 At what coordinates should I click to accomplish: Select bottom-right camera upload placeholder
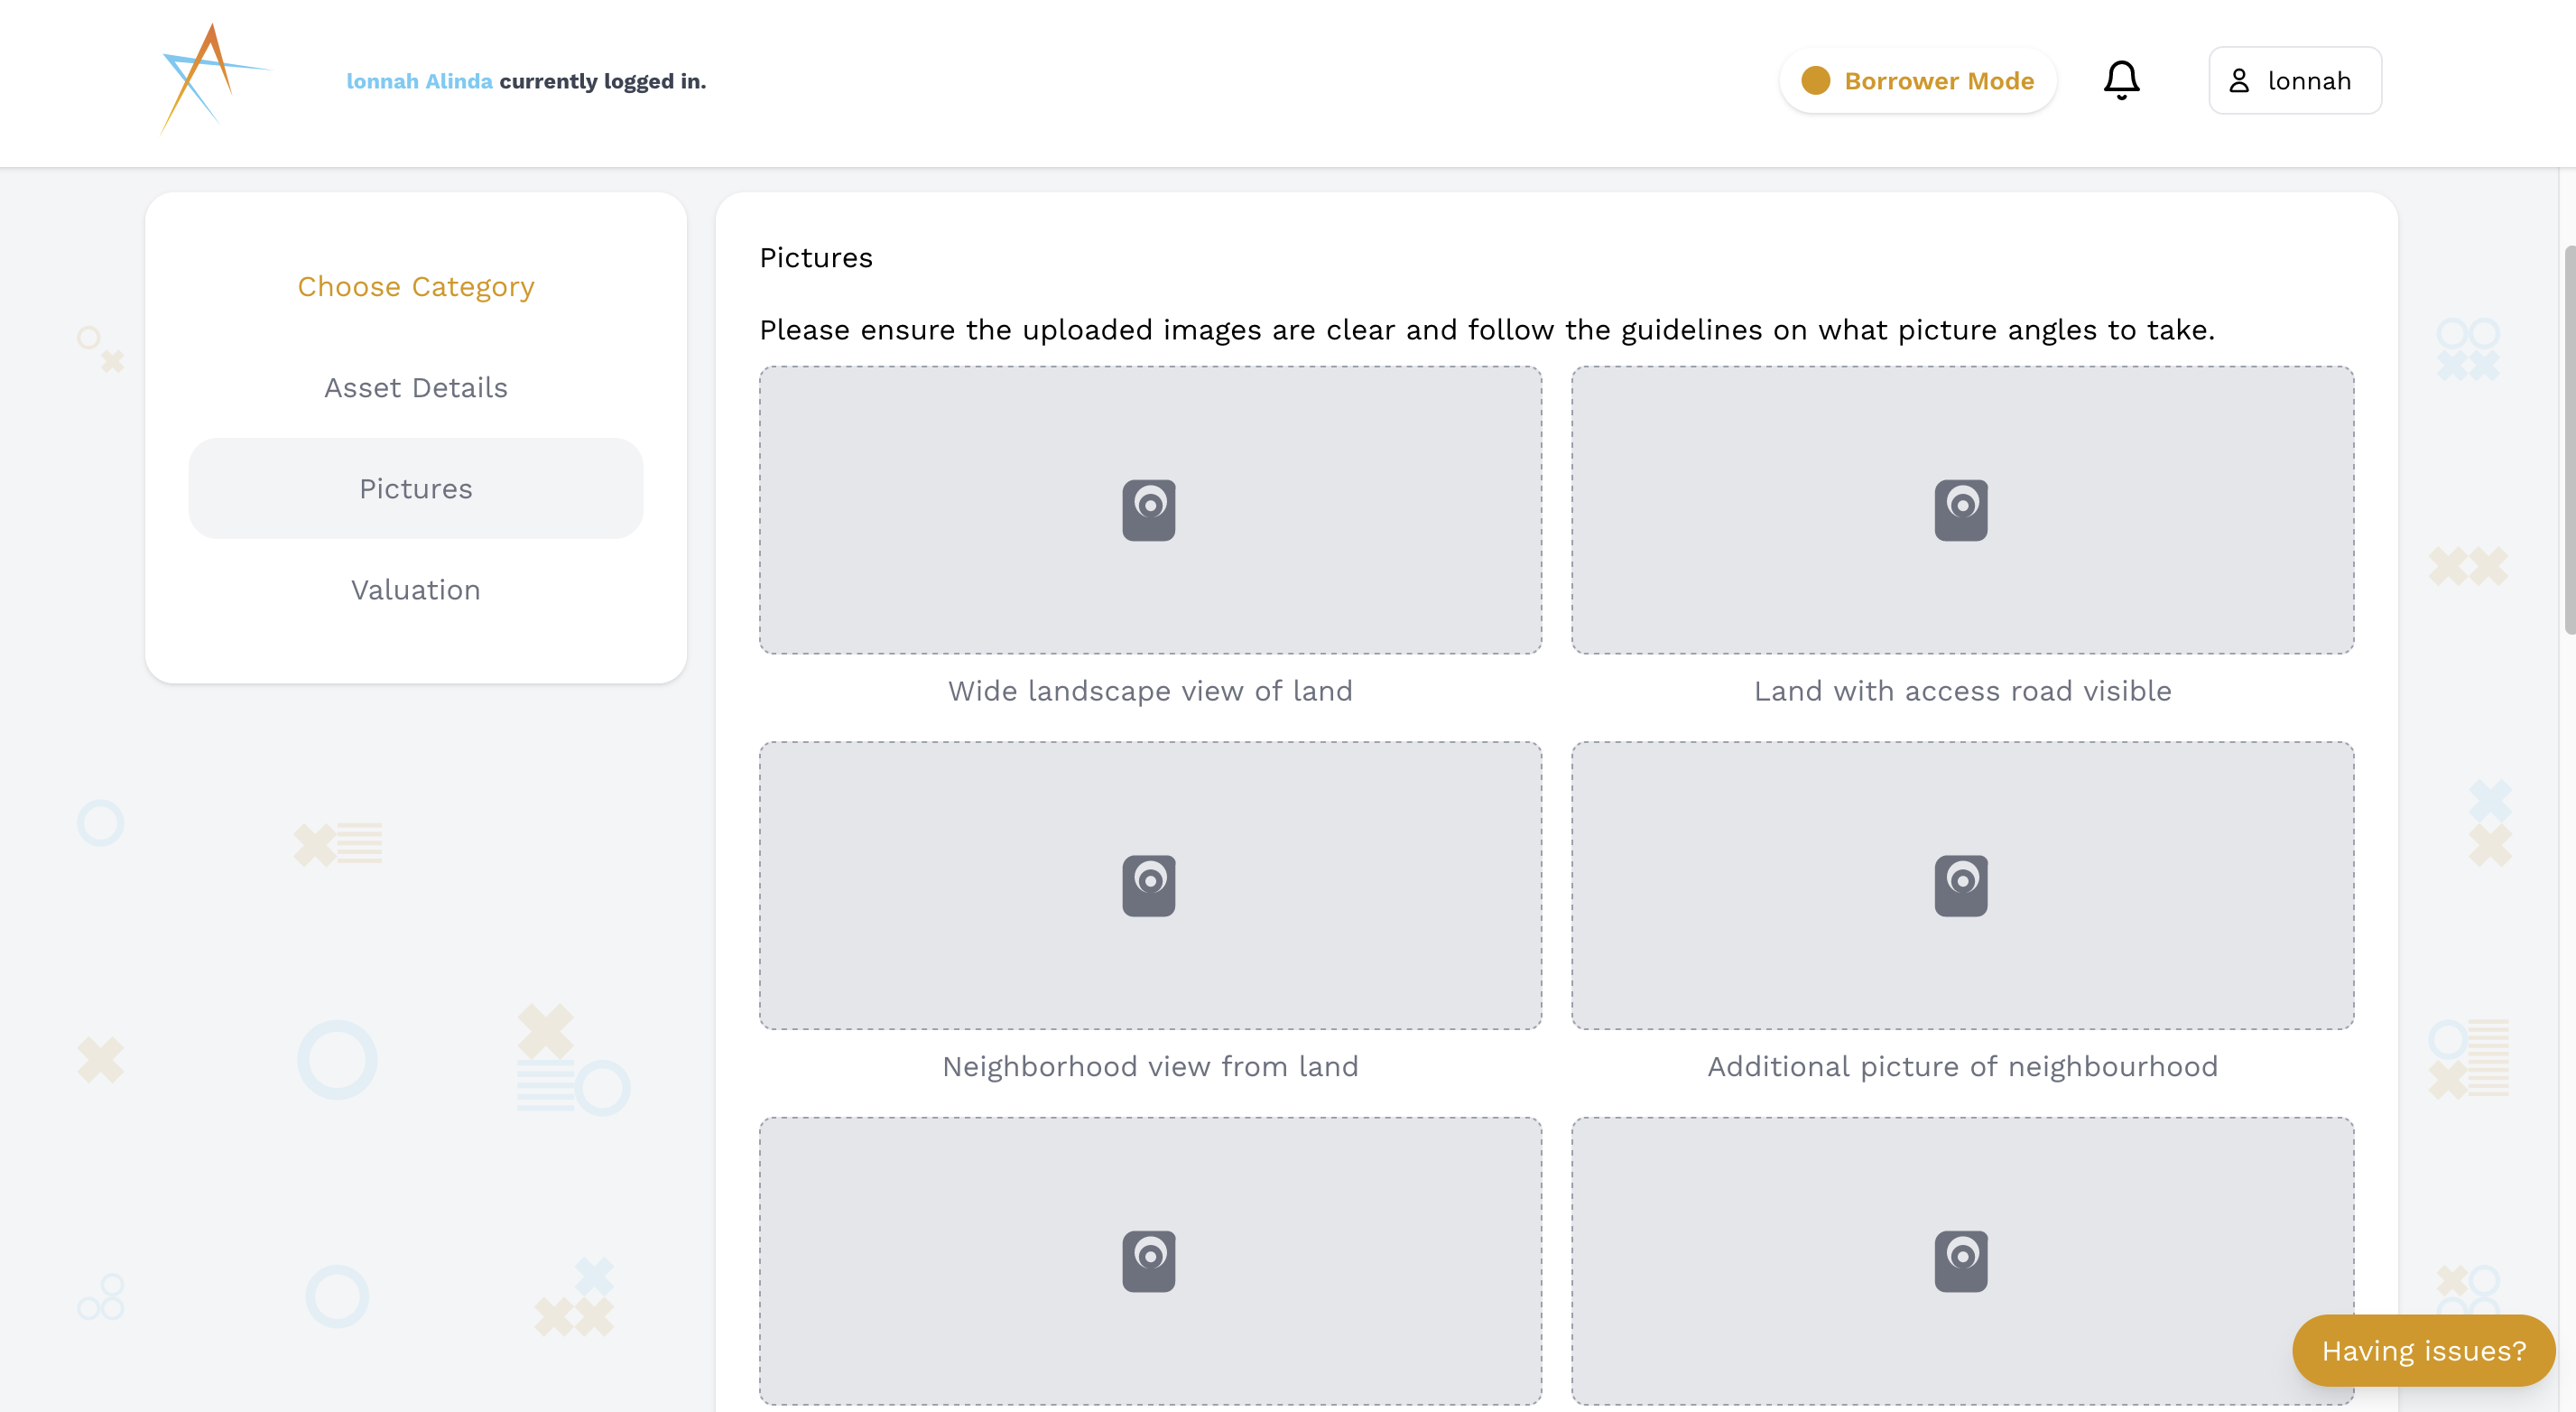[1961, 1259]
